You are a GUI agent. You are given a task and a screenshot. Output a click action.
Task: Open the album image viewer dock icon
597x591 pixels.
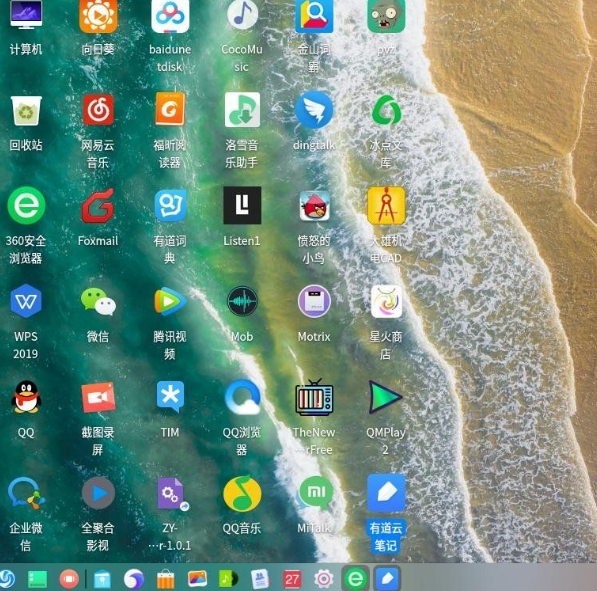(x=197, y=579)
